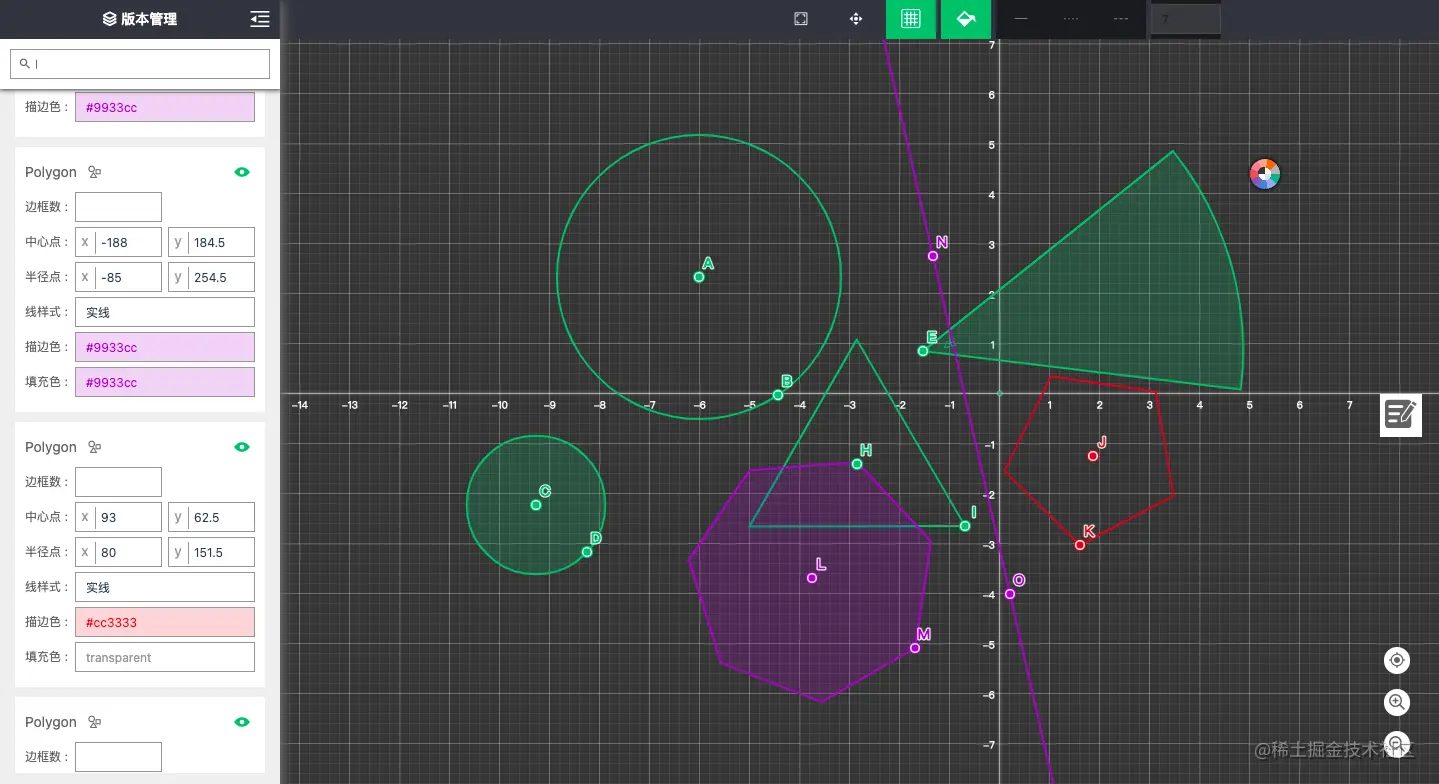
Task: Select point L in the purple heptagon
Action: click(x=812, y=578)
